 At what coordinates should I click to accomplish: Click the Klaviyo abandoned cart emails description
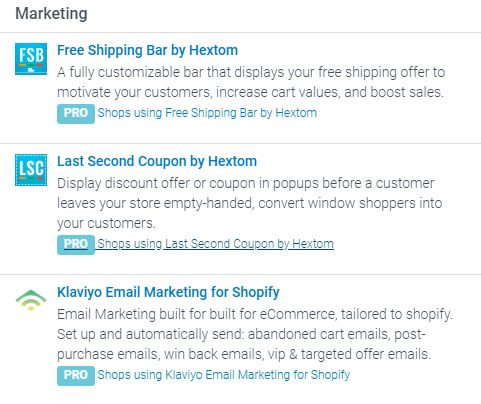pos(255,334)
